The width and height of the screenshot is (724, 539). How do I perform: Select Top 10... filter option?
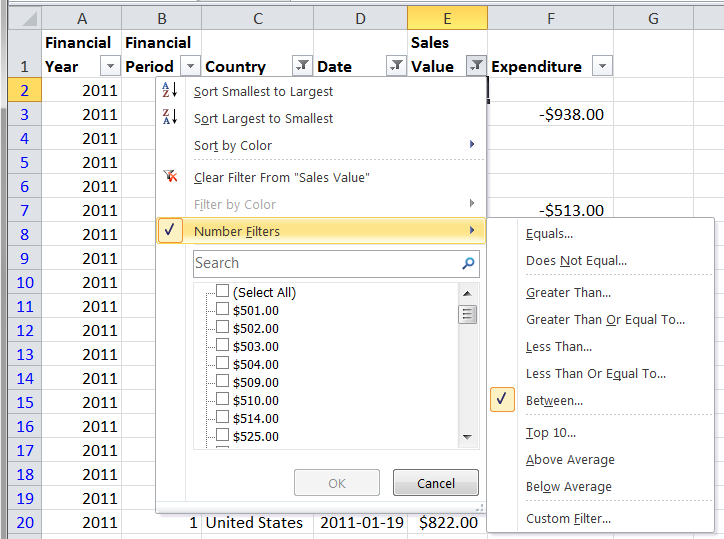click(551, 433)
